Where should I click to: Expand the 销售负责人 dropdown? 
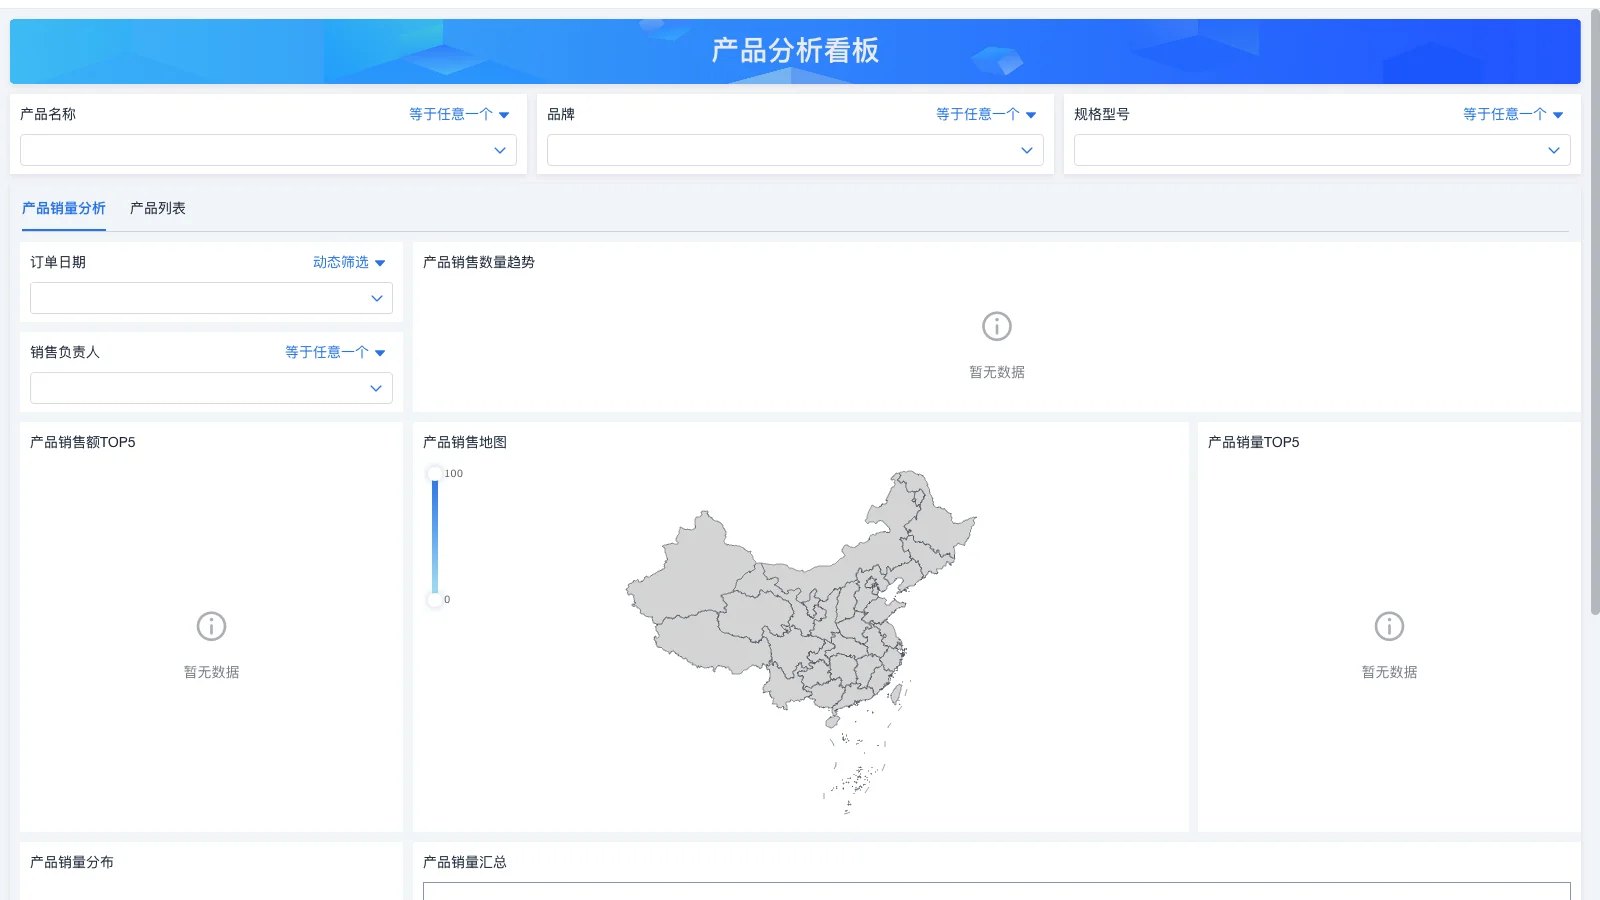point(210,388)
